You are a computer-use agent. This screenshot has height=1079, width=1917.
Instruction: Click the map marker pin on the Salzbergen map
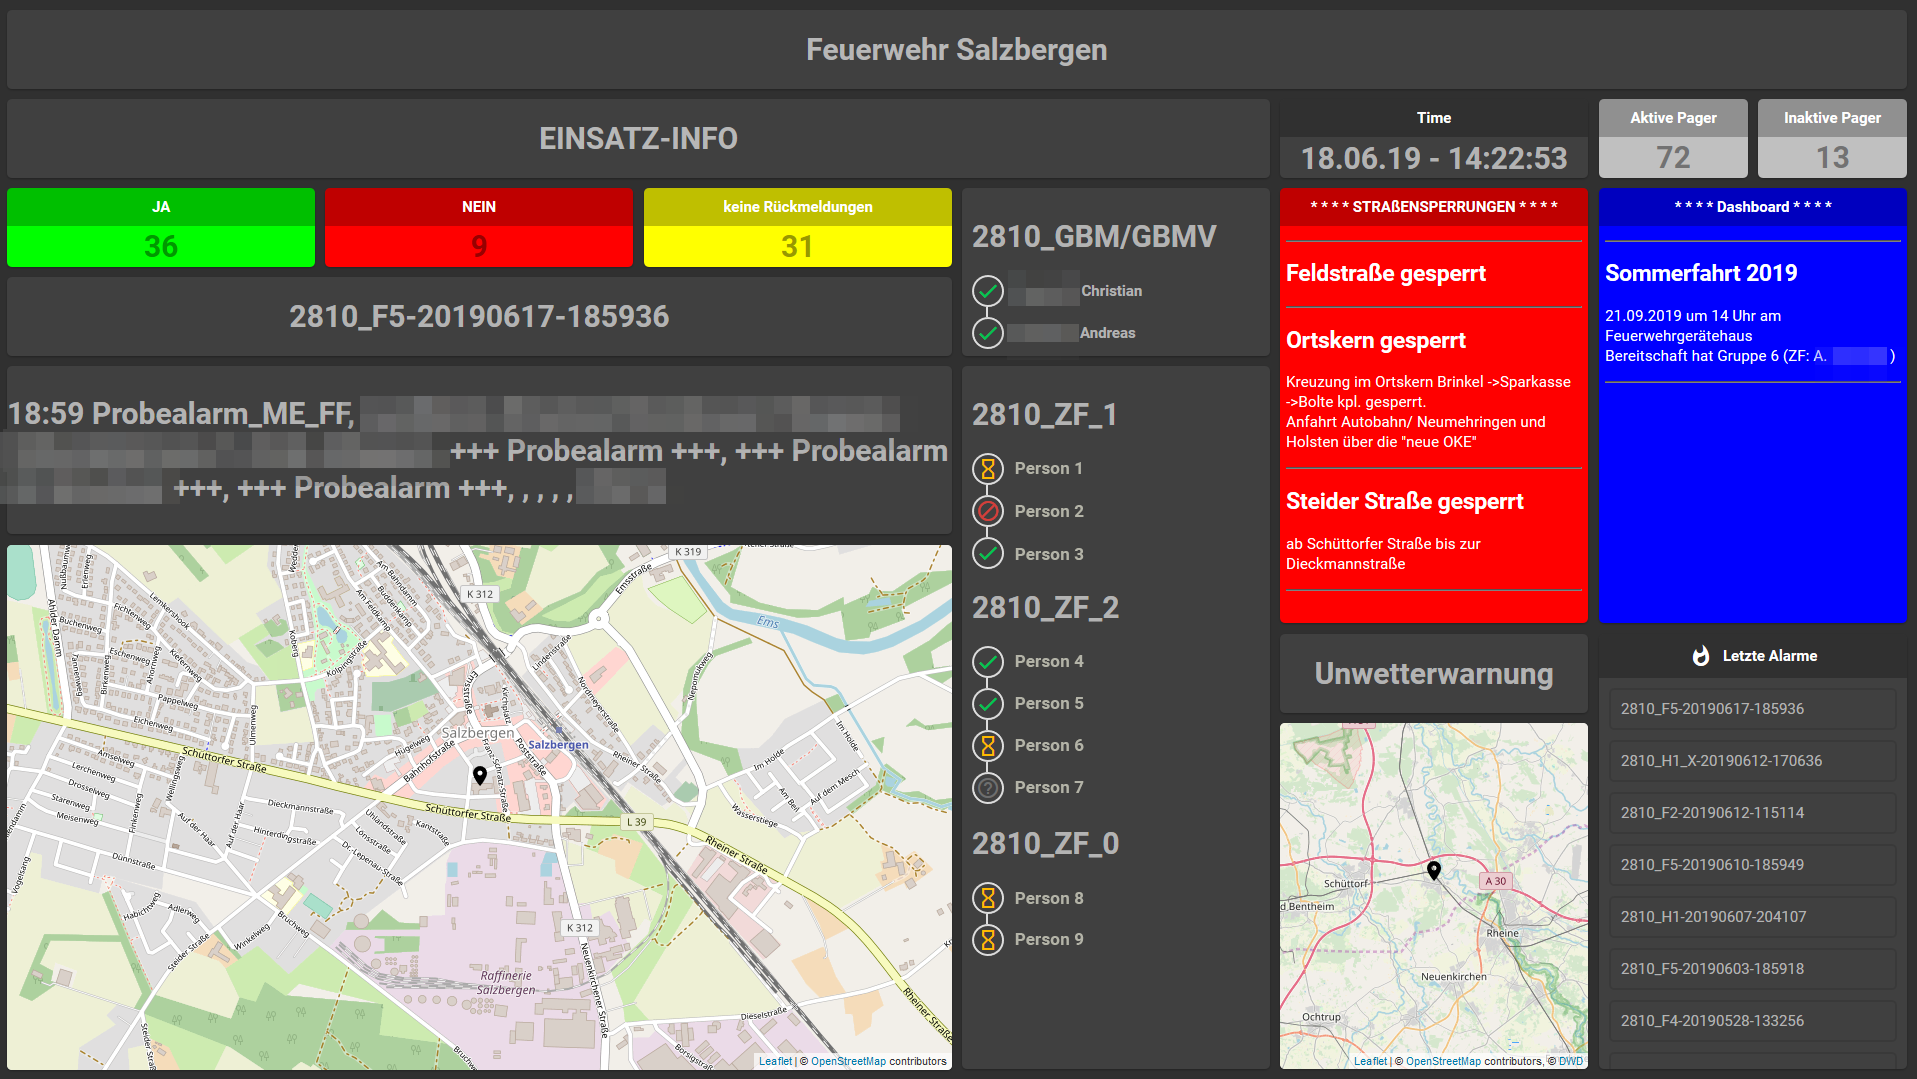tap(480, 773)
